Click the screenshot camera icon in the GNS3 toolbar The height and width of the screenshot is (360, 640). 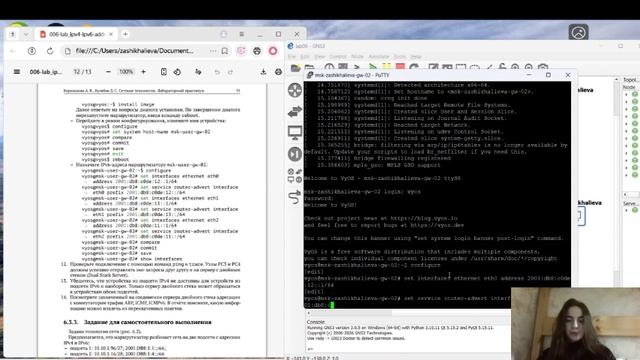coord(542,67)
